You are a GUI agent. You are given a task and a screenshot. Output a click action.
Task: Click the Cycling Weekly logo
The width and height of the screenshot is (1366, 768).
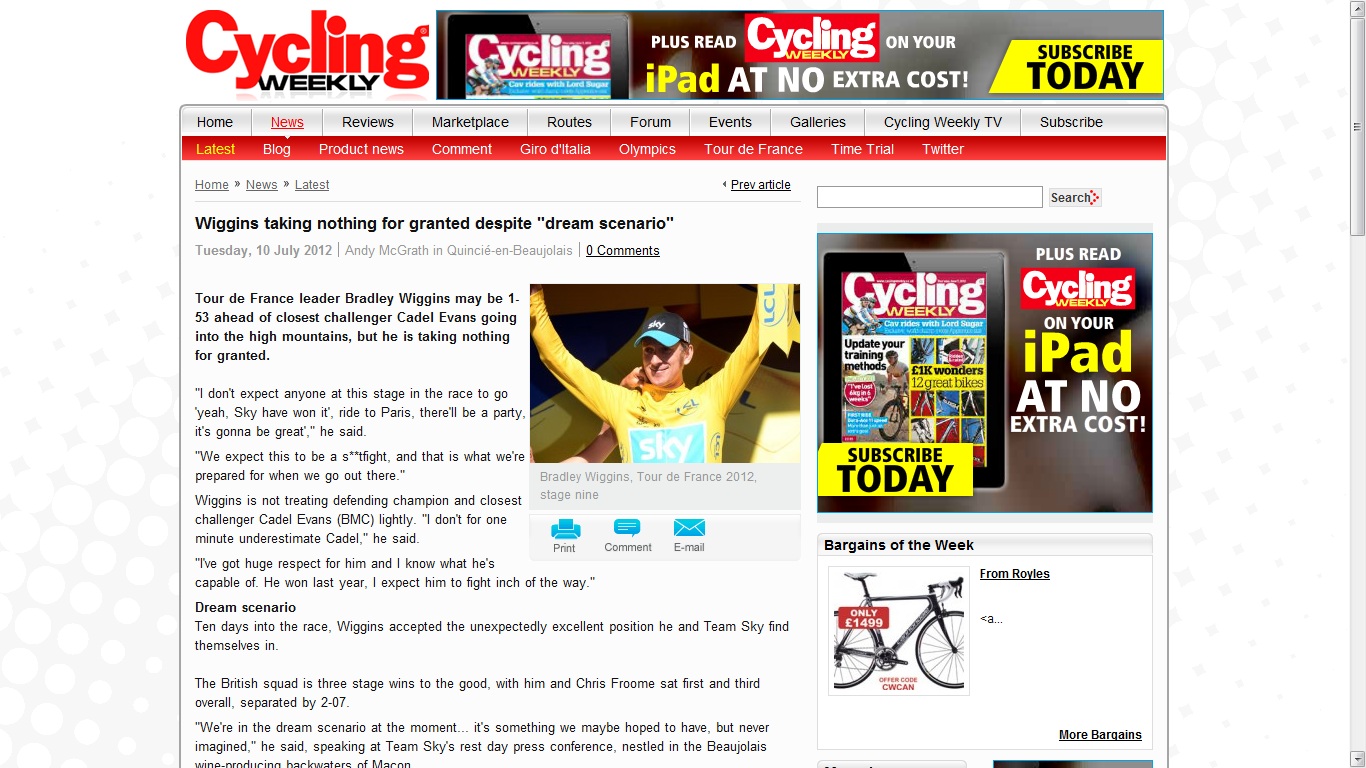307,53
